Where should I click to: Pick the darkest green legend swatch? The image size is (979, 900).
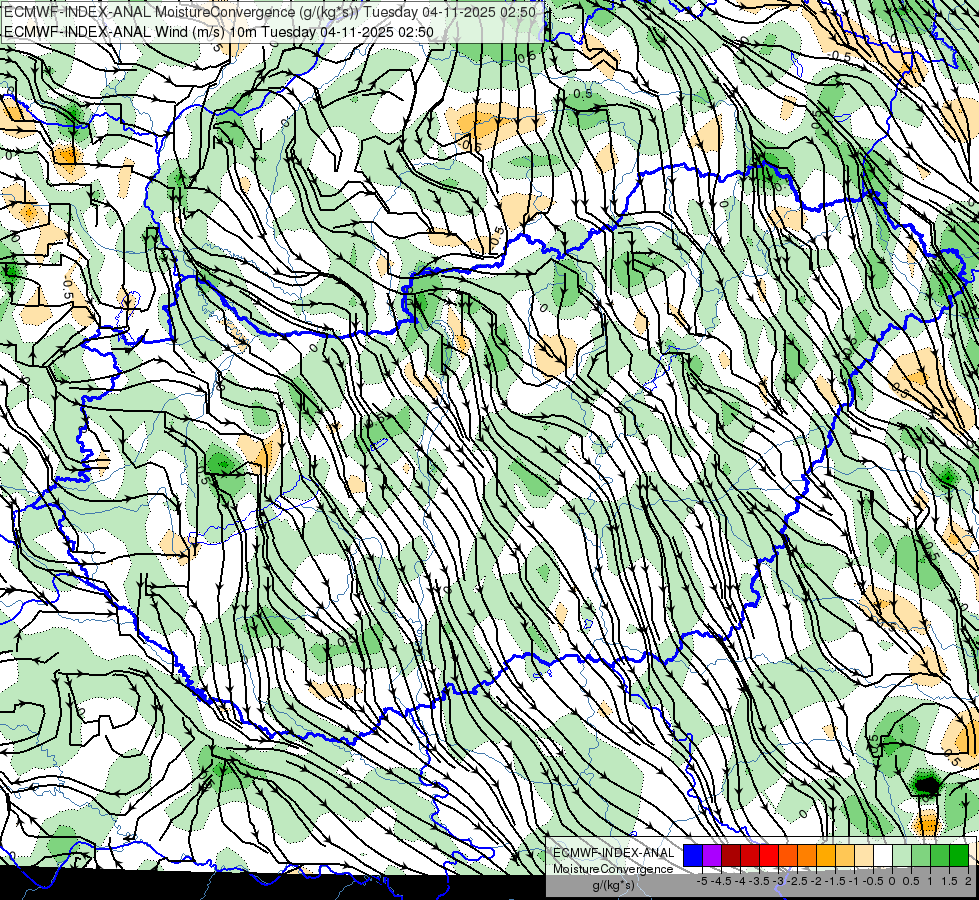[x=959, y=855]
